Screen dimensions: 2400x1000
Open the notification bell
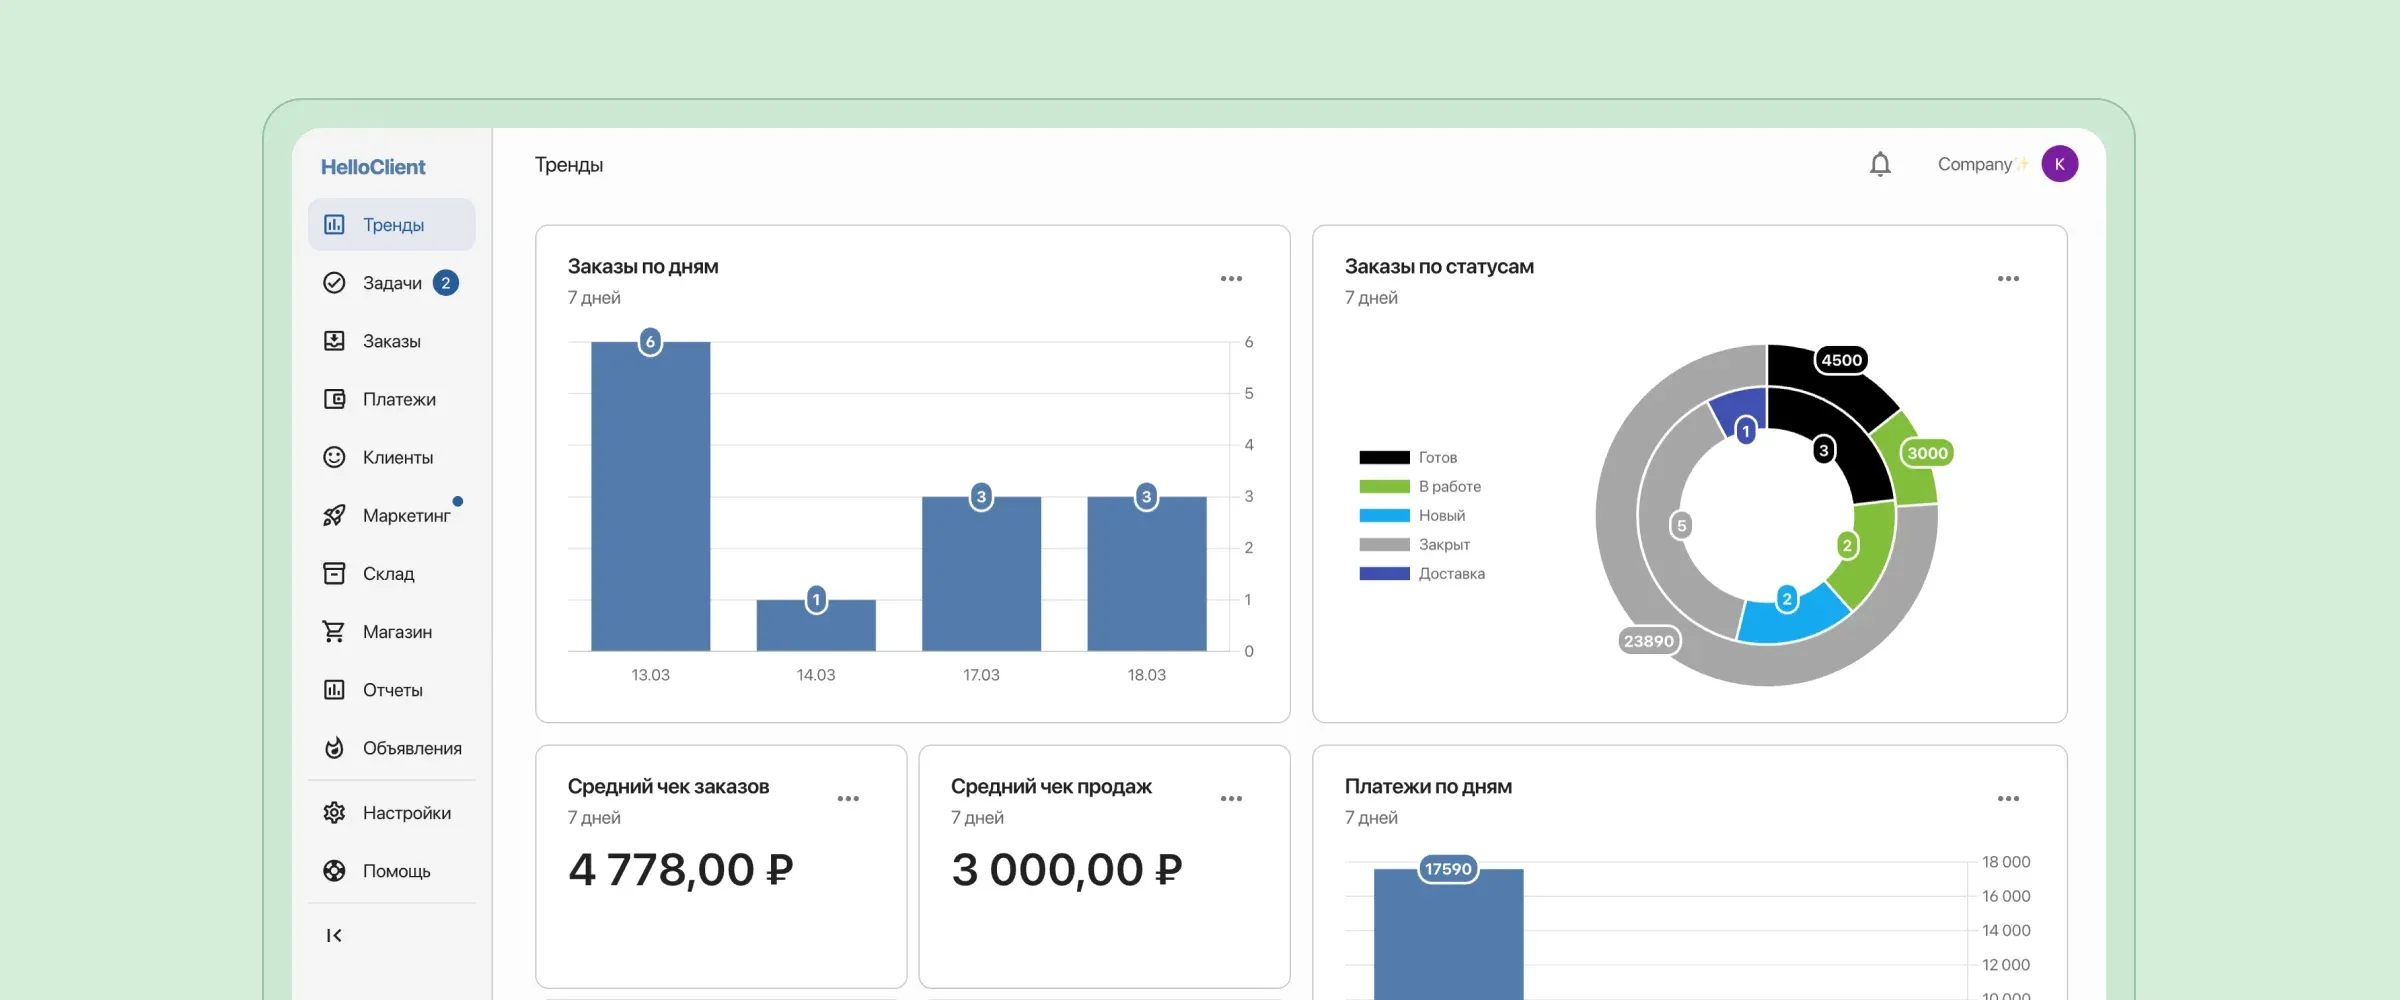(x=1881, y=163)
